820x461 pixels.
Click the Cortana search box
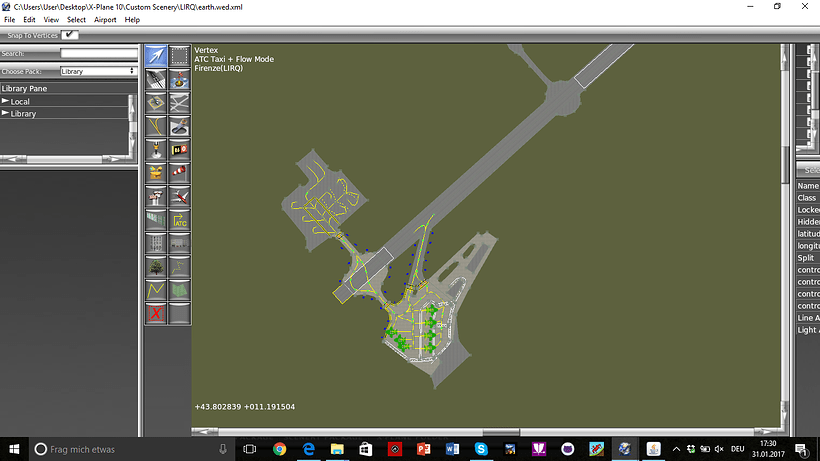[131, 449]
